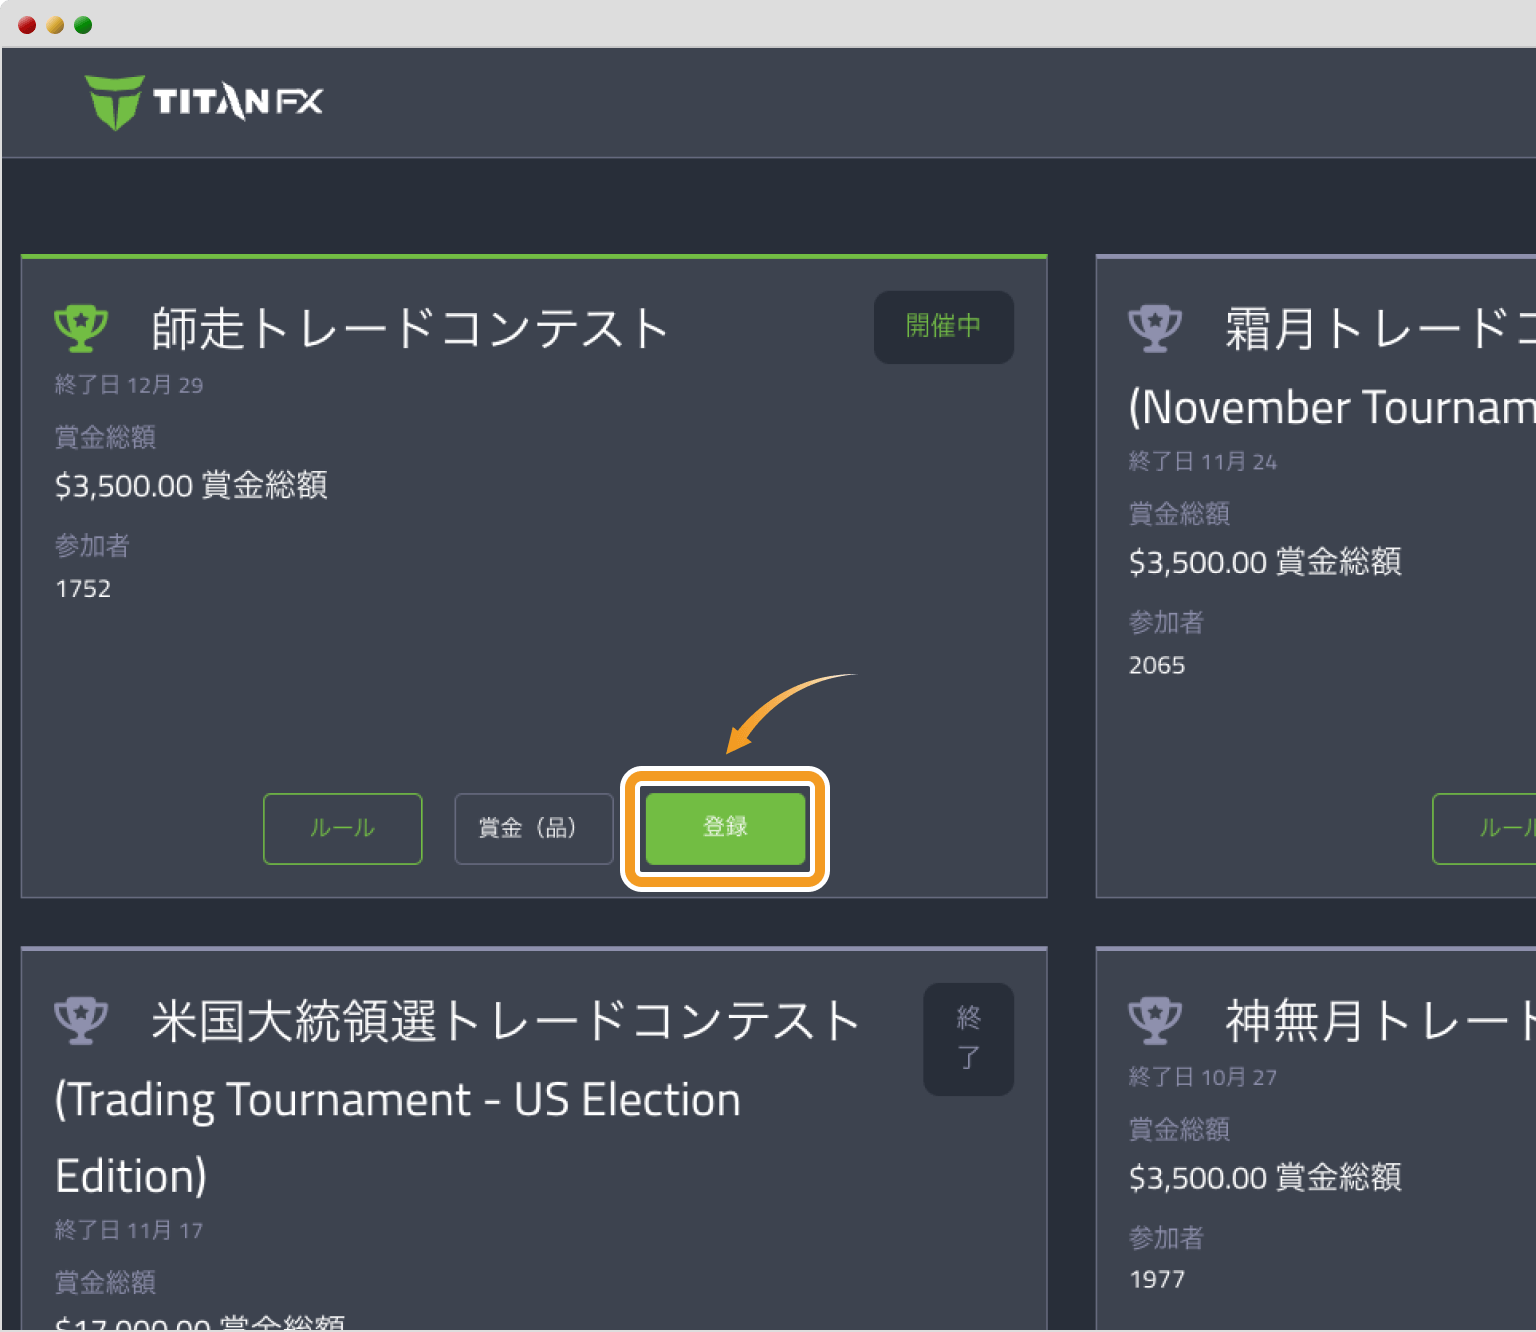Click 終了日 11月 17 text
The image size is (1536, 1332).
(129, 1230)
